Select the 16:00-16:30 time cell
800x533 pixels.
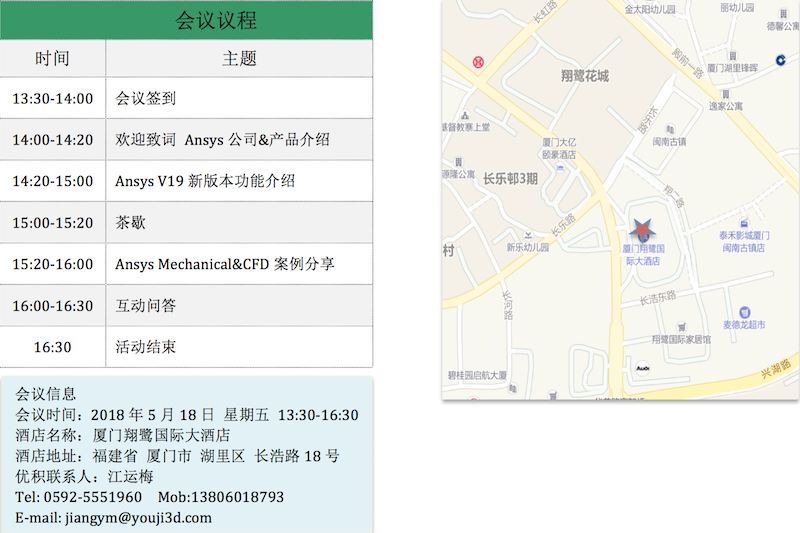click(x=53, y=306)
